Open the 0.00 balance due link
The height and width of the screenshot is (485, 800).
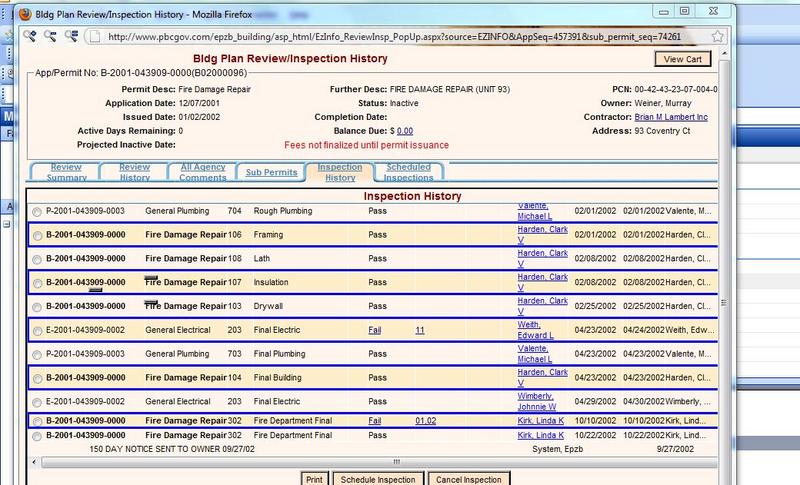tap(405, 131)
